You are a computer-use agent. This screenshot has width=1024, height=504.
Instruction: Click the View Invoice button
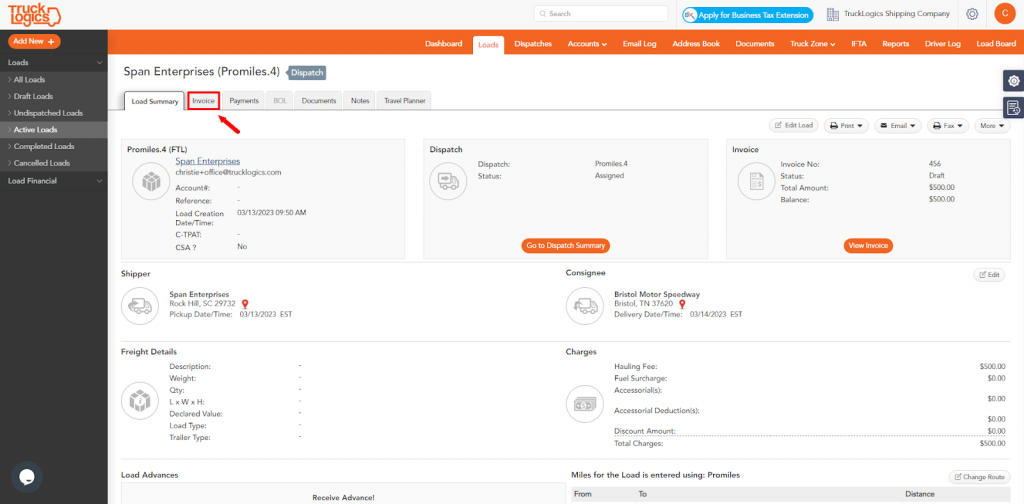868,245
